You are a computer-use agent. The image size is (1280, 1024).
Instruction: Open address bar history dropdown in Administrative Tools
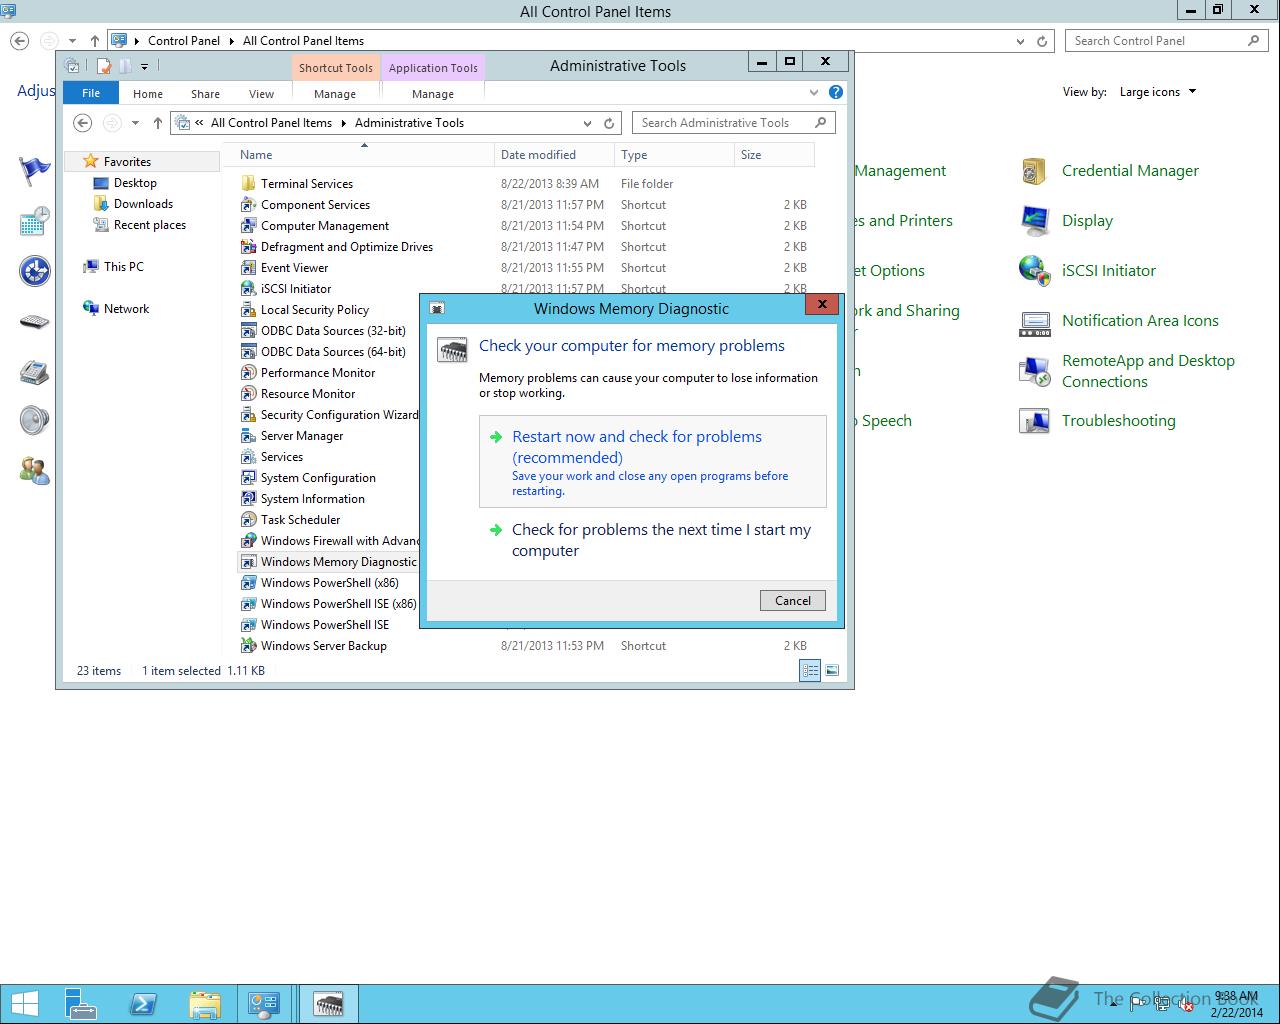(x=587, y=123)
